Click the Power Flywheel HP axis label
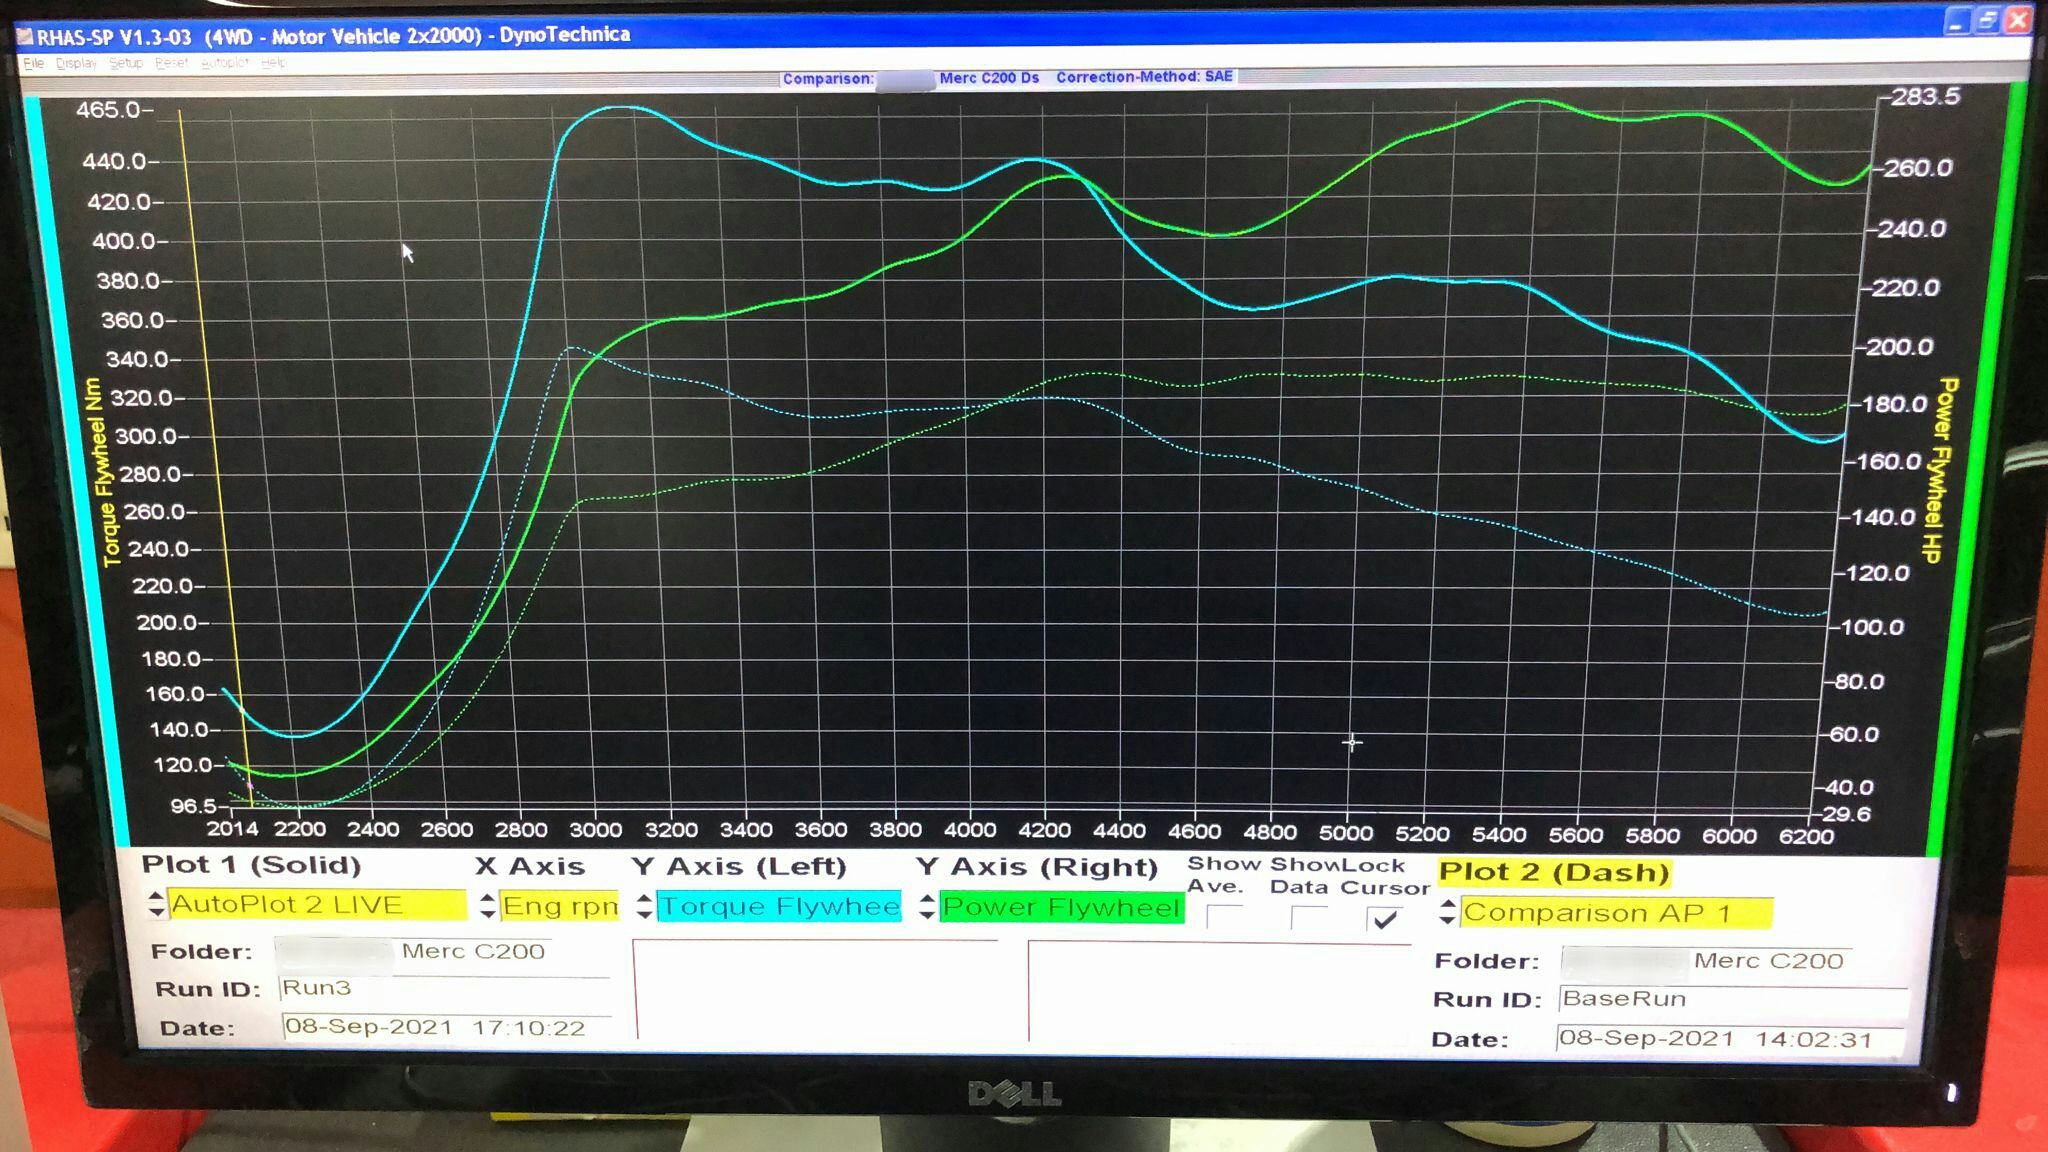Viewport: 2048px width, 1152px height. click(x=1942, y=470)
